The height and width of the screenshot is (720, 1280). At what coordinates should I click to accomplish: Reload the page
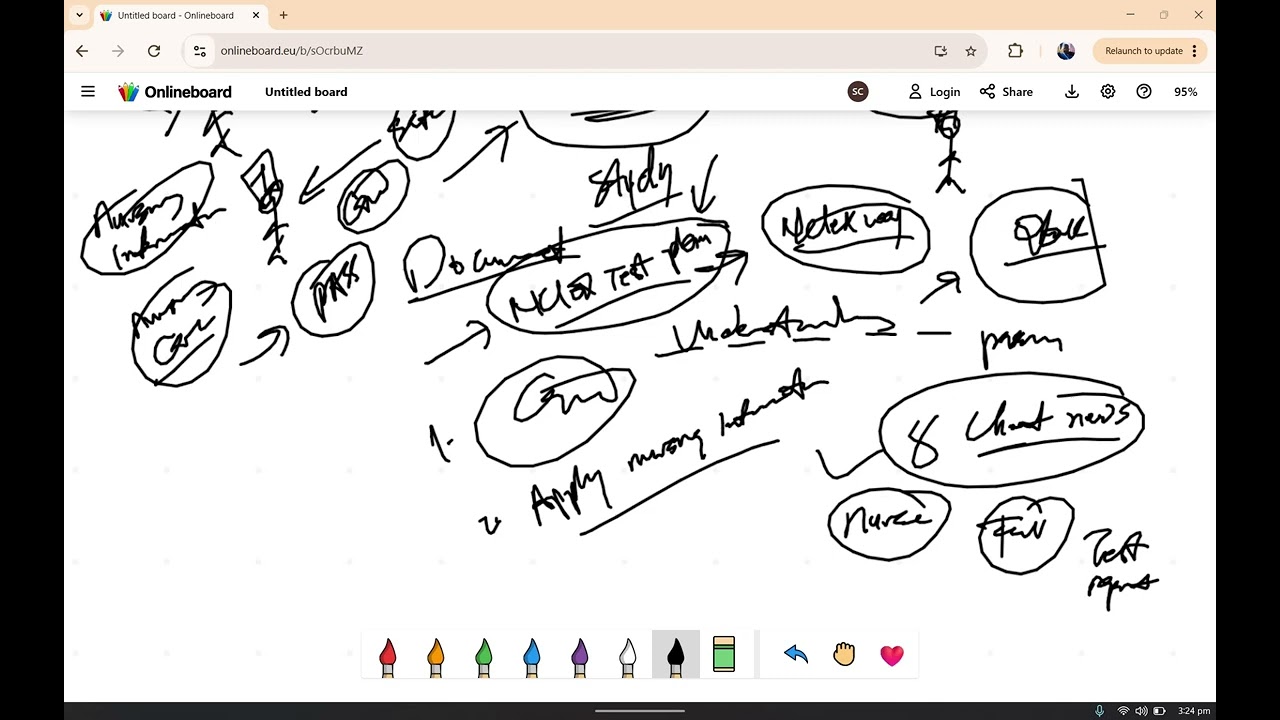pyautogui.click(x=154, y=51)
